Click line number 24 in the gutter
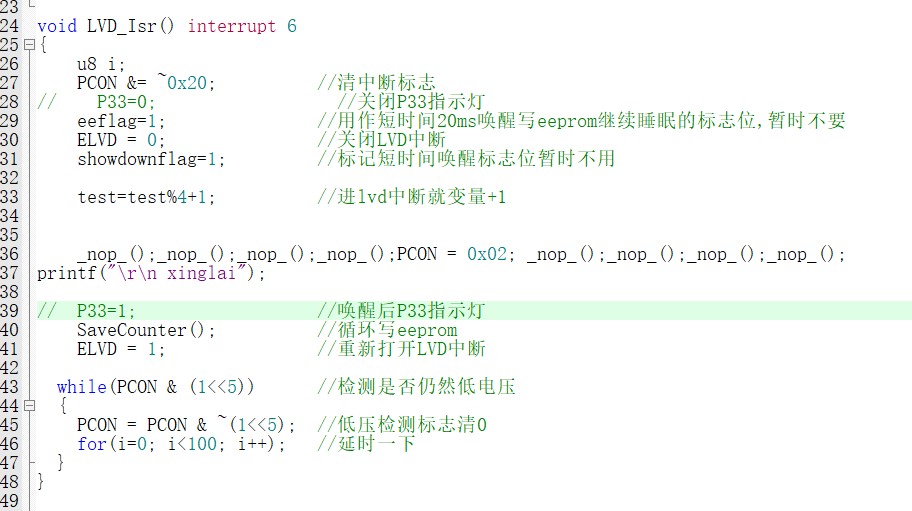Viewport: 912px width, 511px height. click(x=10, y=26)
